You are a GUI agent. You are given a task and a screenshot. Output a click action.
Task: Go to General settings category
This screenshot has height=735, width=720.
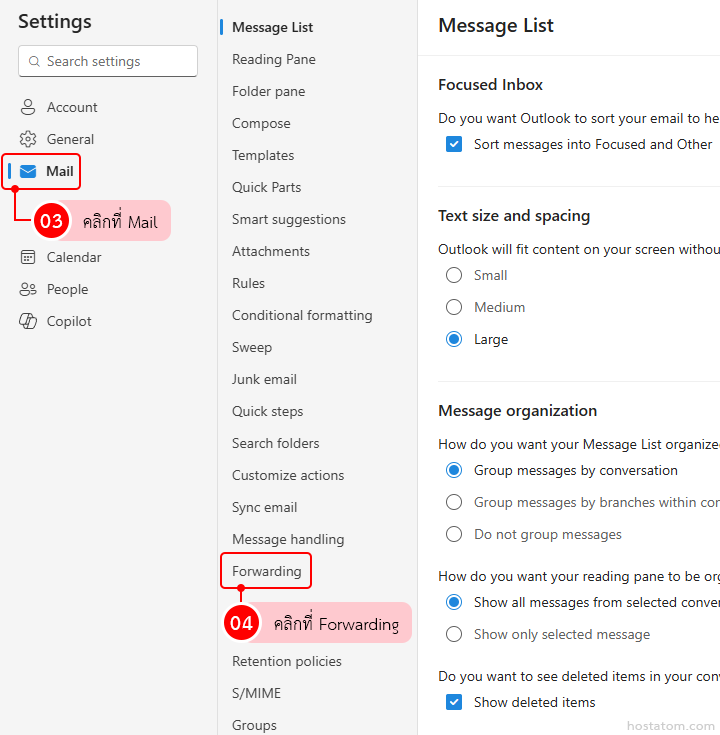70,139
